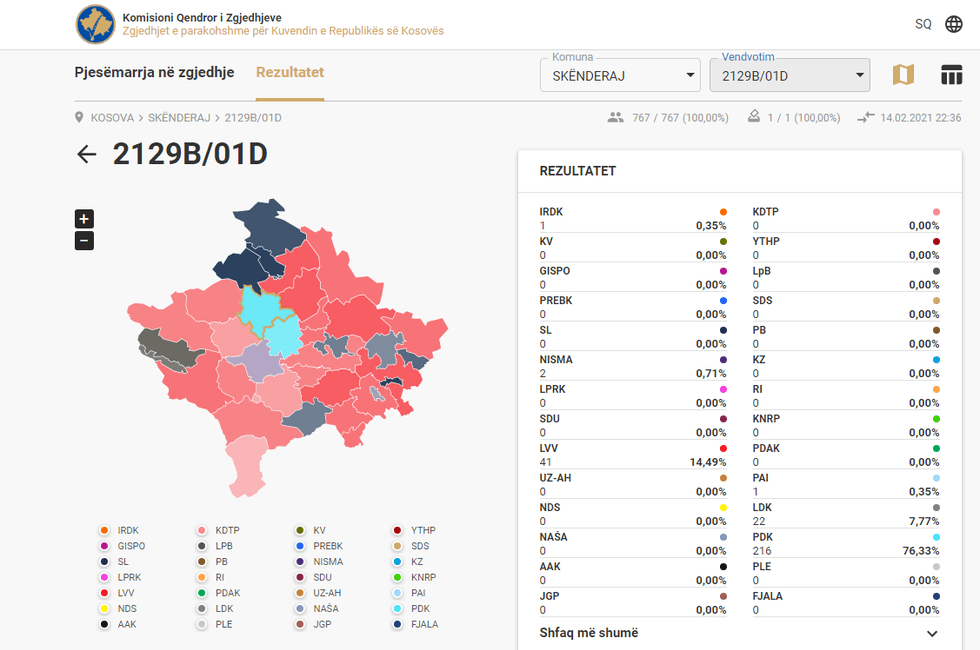Viewport: 980px width, 650px height.
Task: Open the Komuna dropdown showing SKËNDERAJ
Action: [620, 76]
